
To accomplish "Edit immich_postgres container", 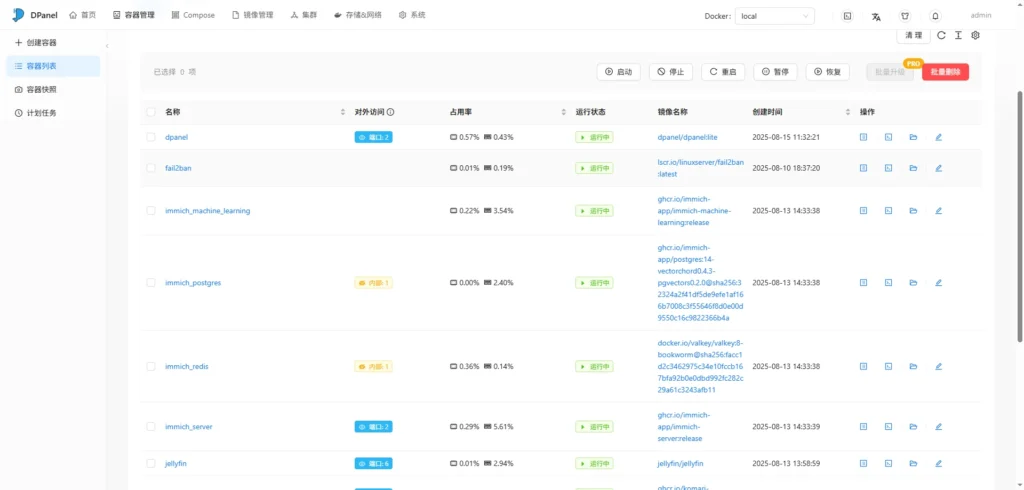I will tap(938, 283).
